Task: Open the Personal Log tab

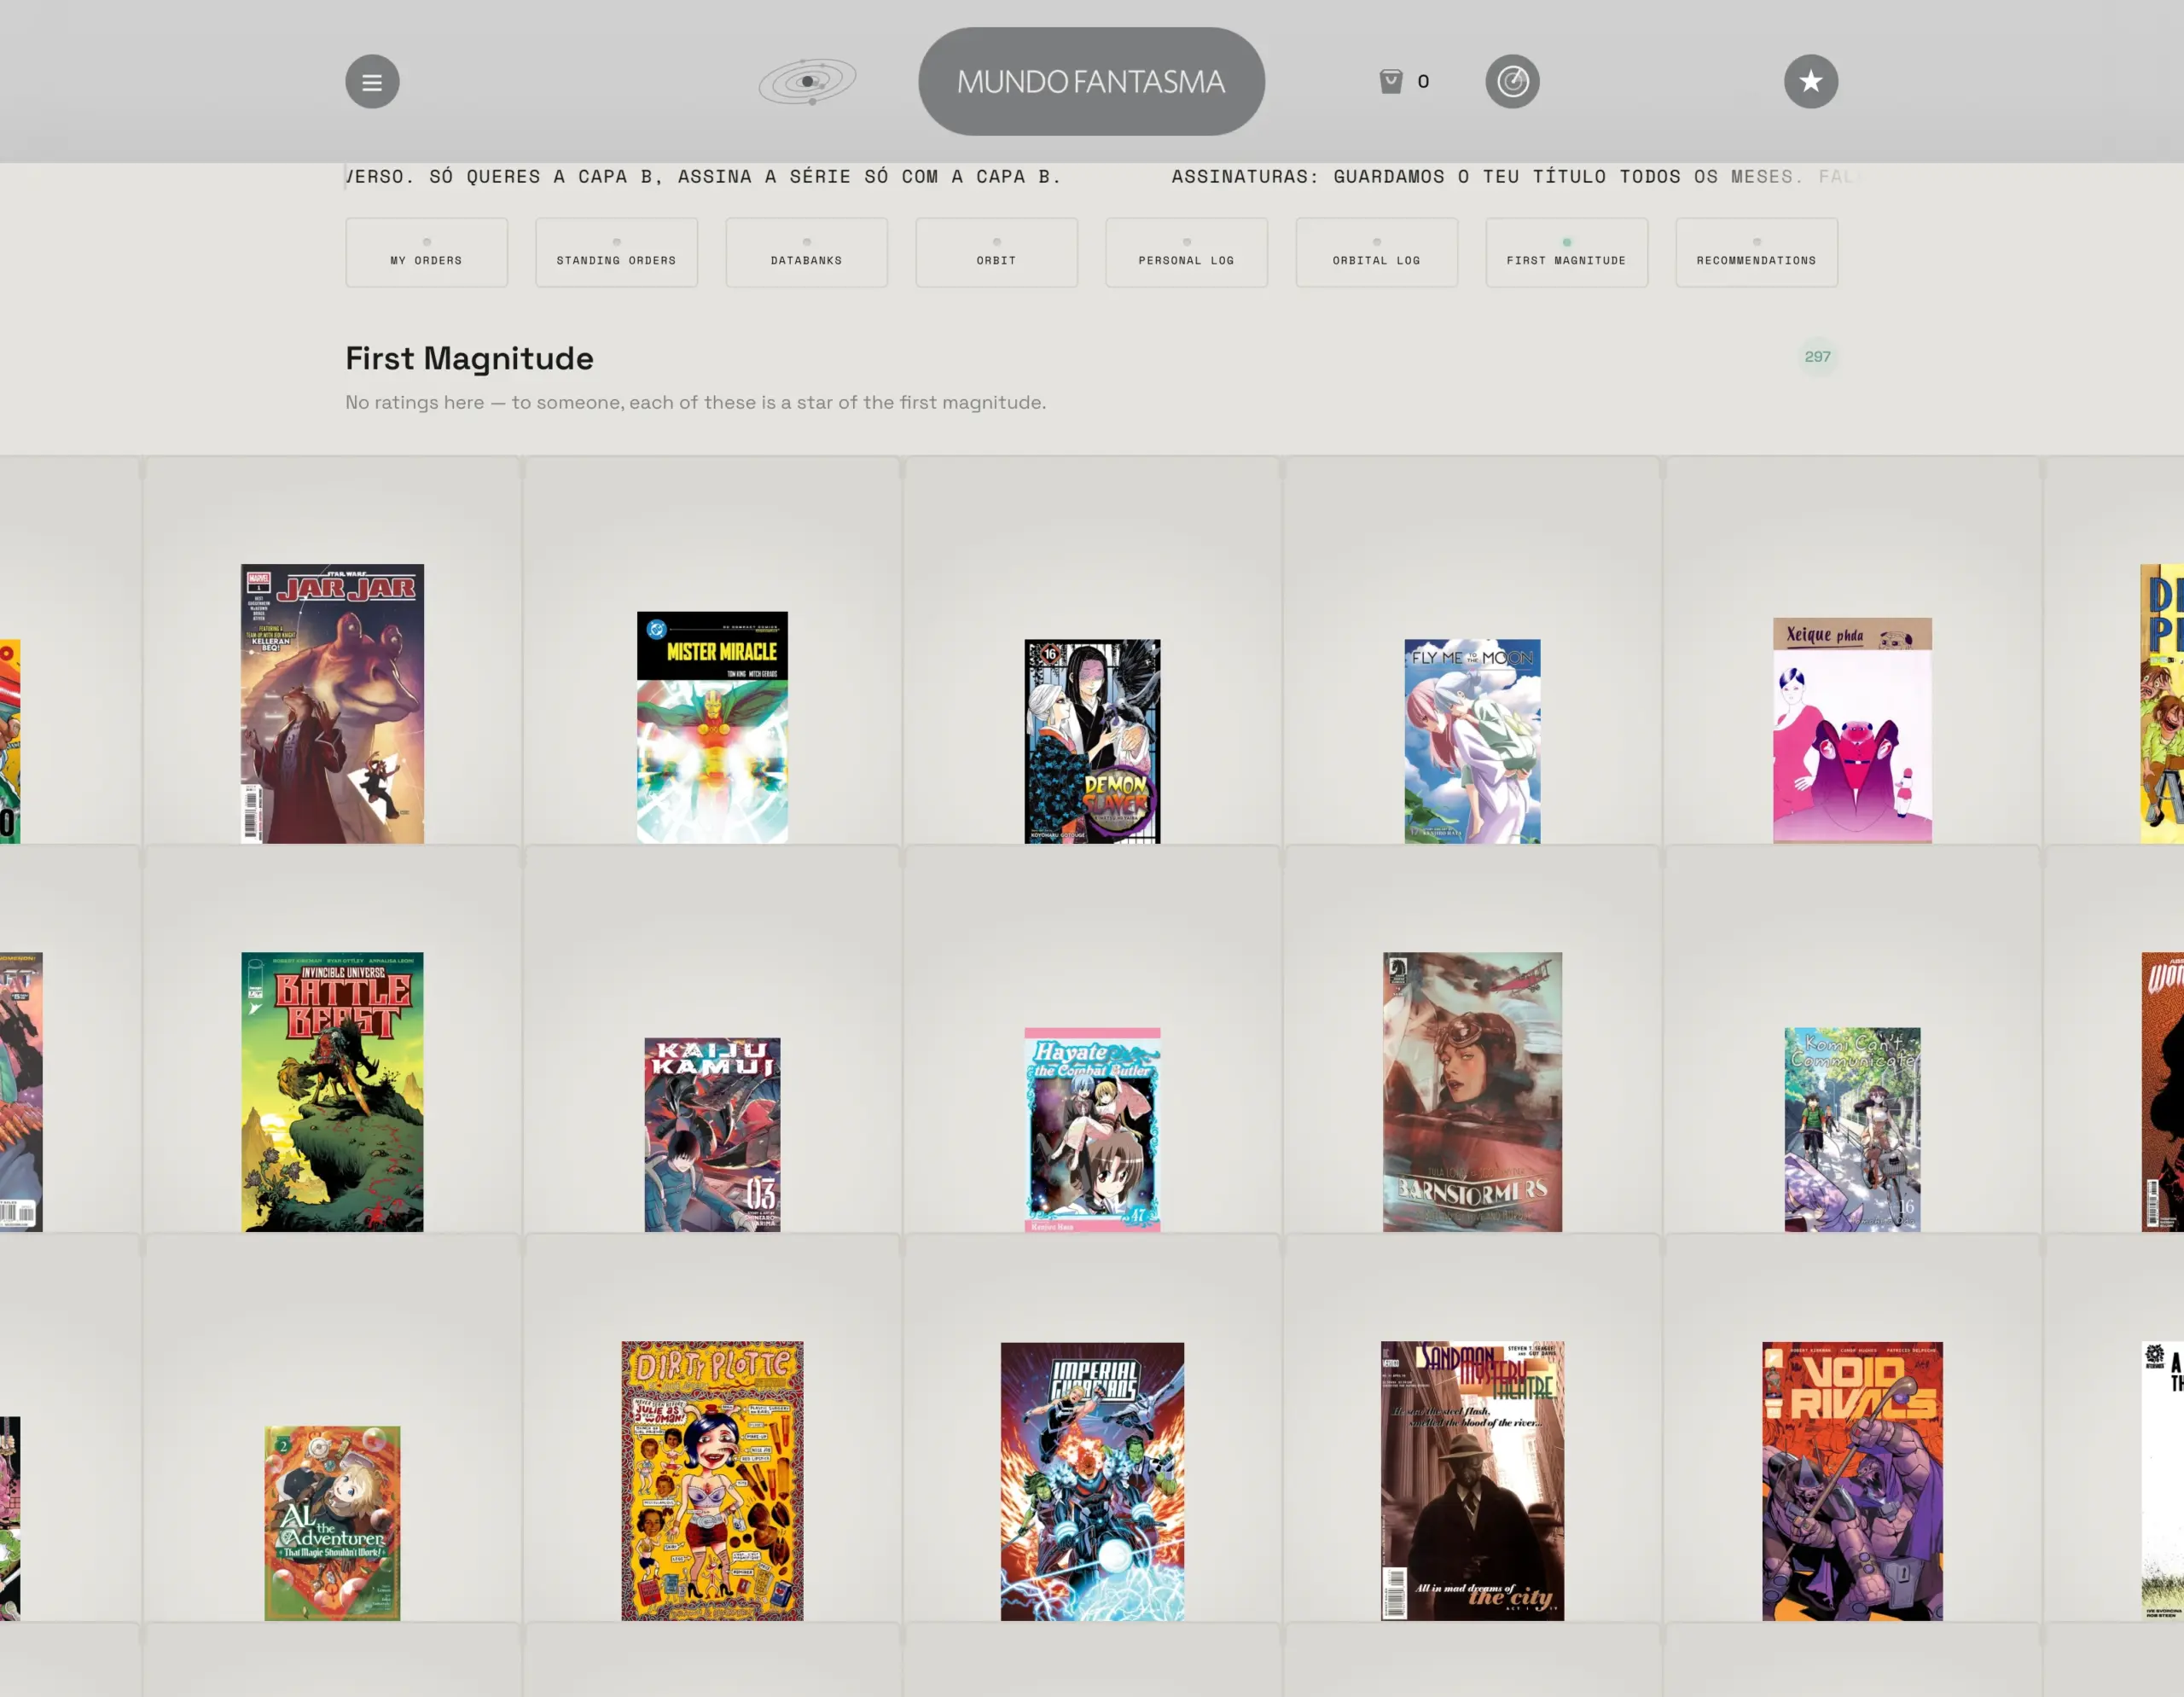Action: click(x=1186, y=252)
